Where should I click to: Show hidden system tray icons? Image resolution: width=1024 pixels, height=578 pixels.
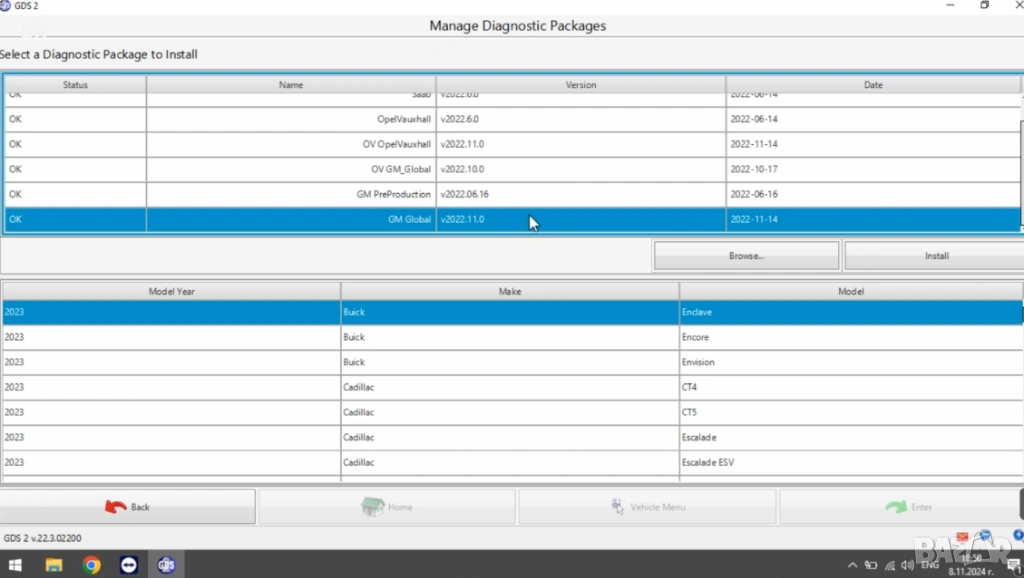tap(851, 565)
